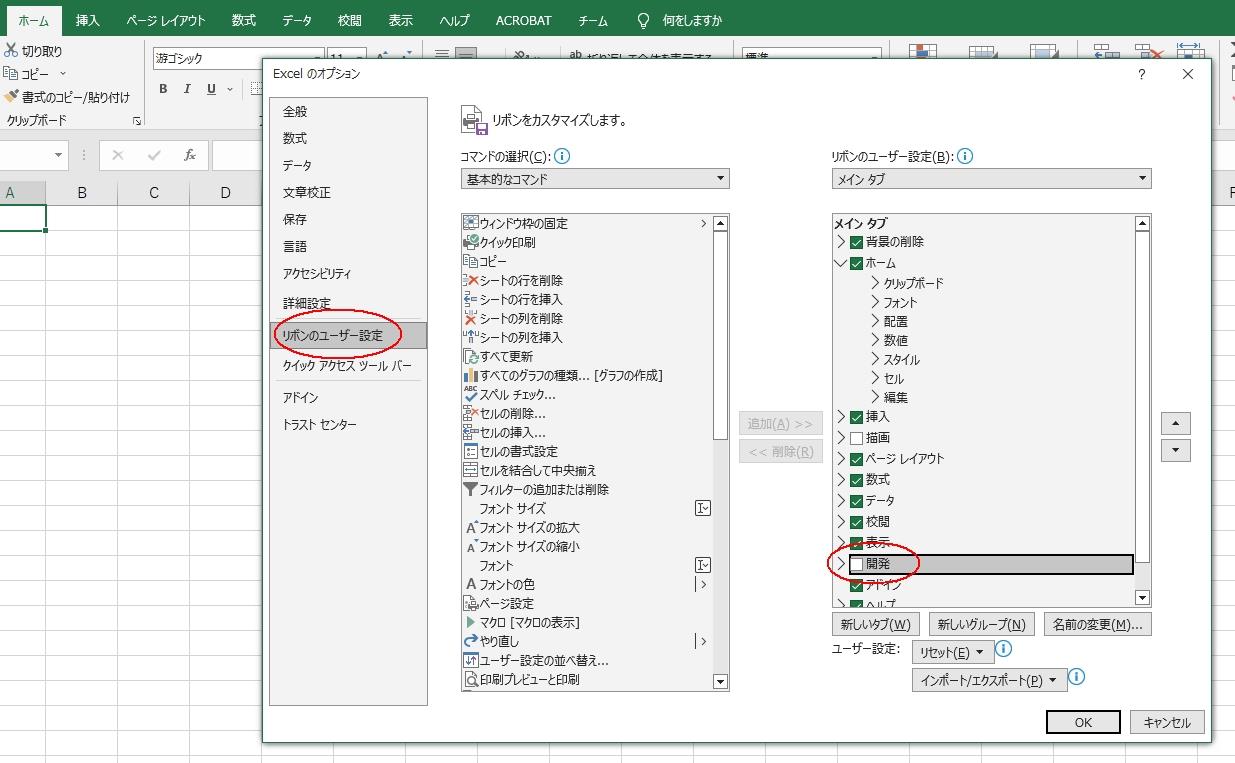Select シートの行を挿入 icon
Screen dimensions: 1235x763
coord(471,299)
